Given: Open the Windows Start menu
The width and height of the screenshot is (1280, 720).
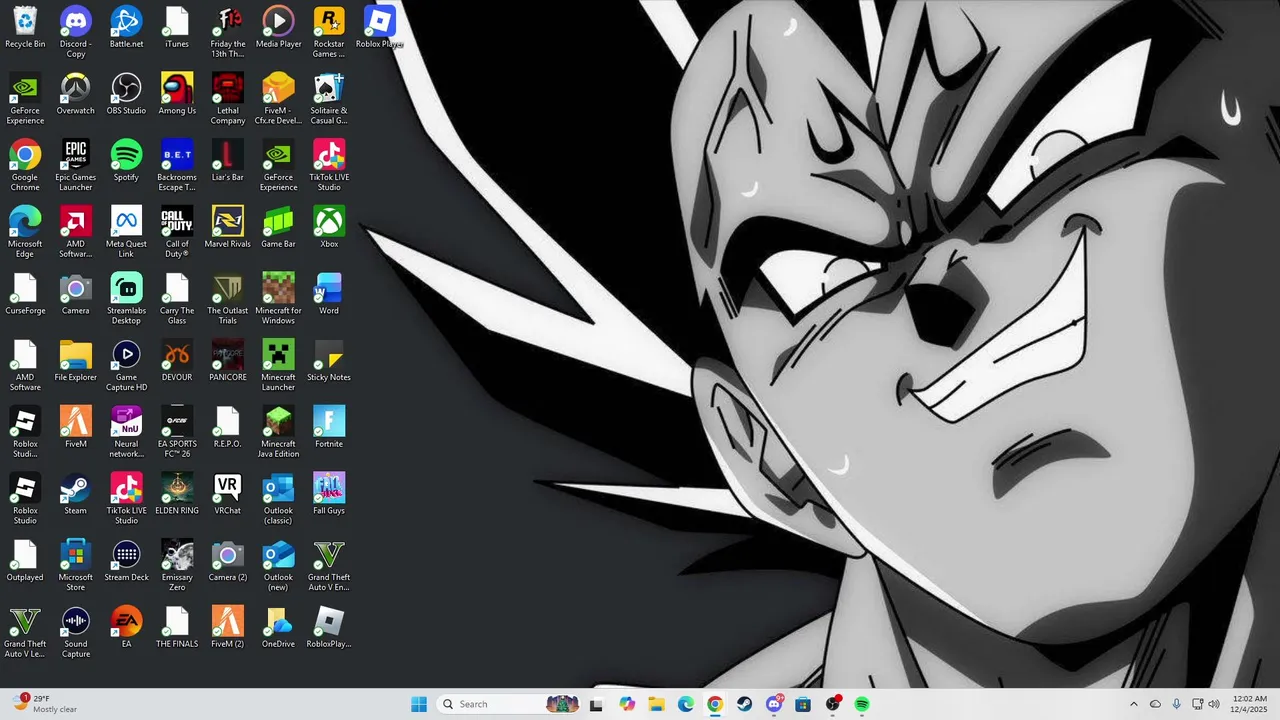Looking at the screenshot, I should click(x=419, y=704).
